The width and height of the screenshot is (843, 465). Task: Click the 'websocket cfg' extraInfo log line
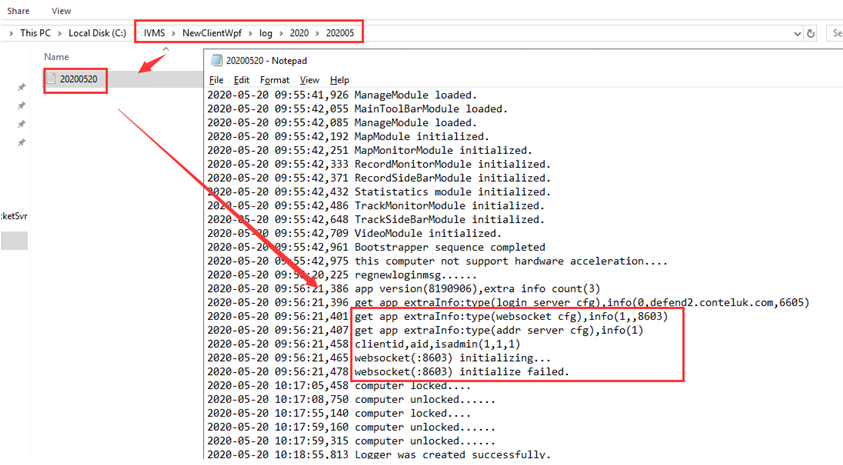click(438, 317)
